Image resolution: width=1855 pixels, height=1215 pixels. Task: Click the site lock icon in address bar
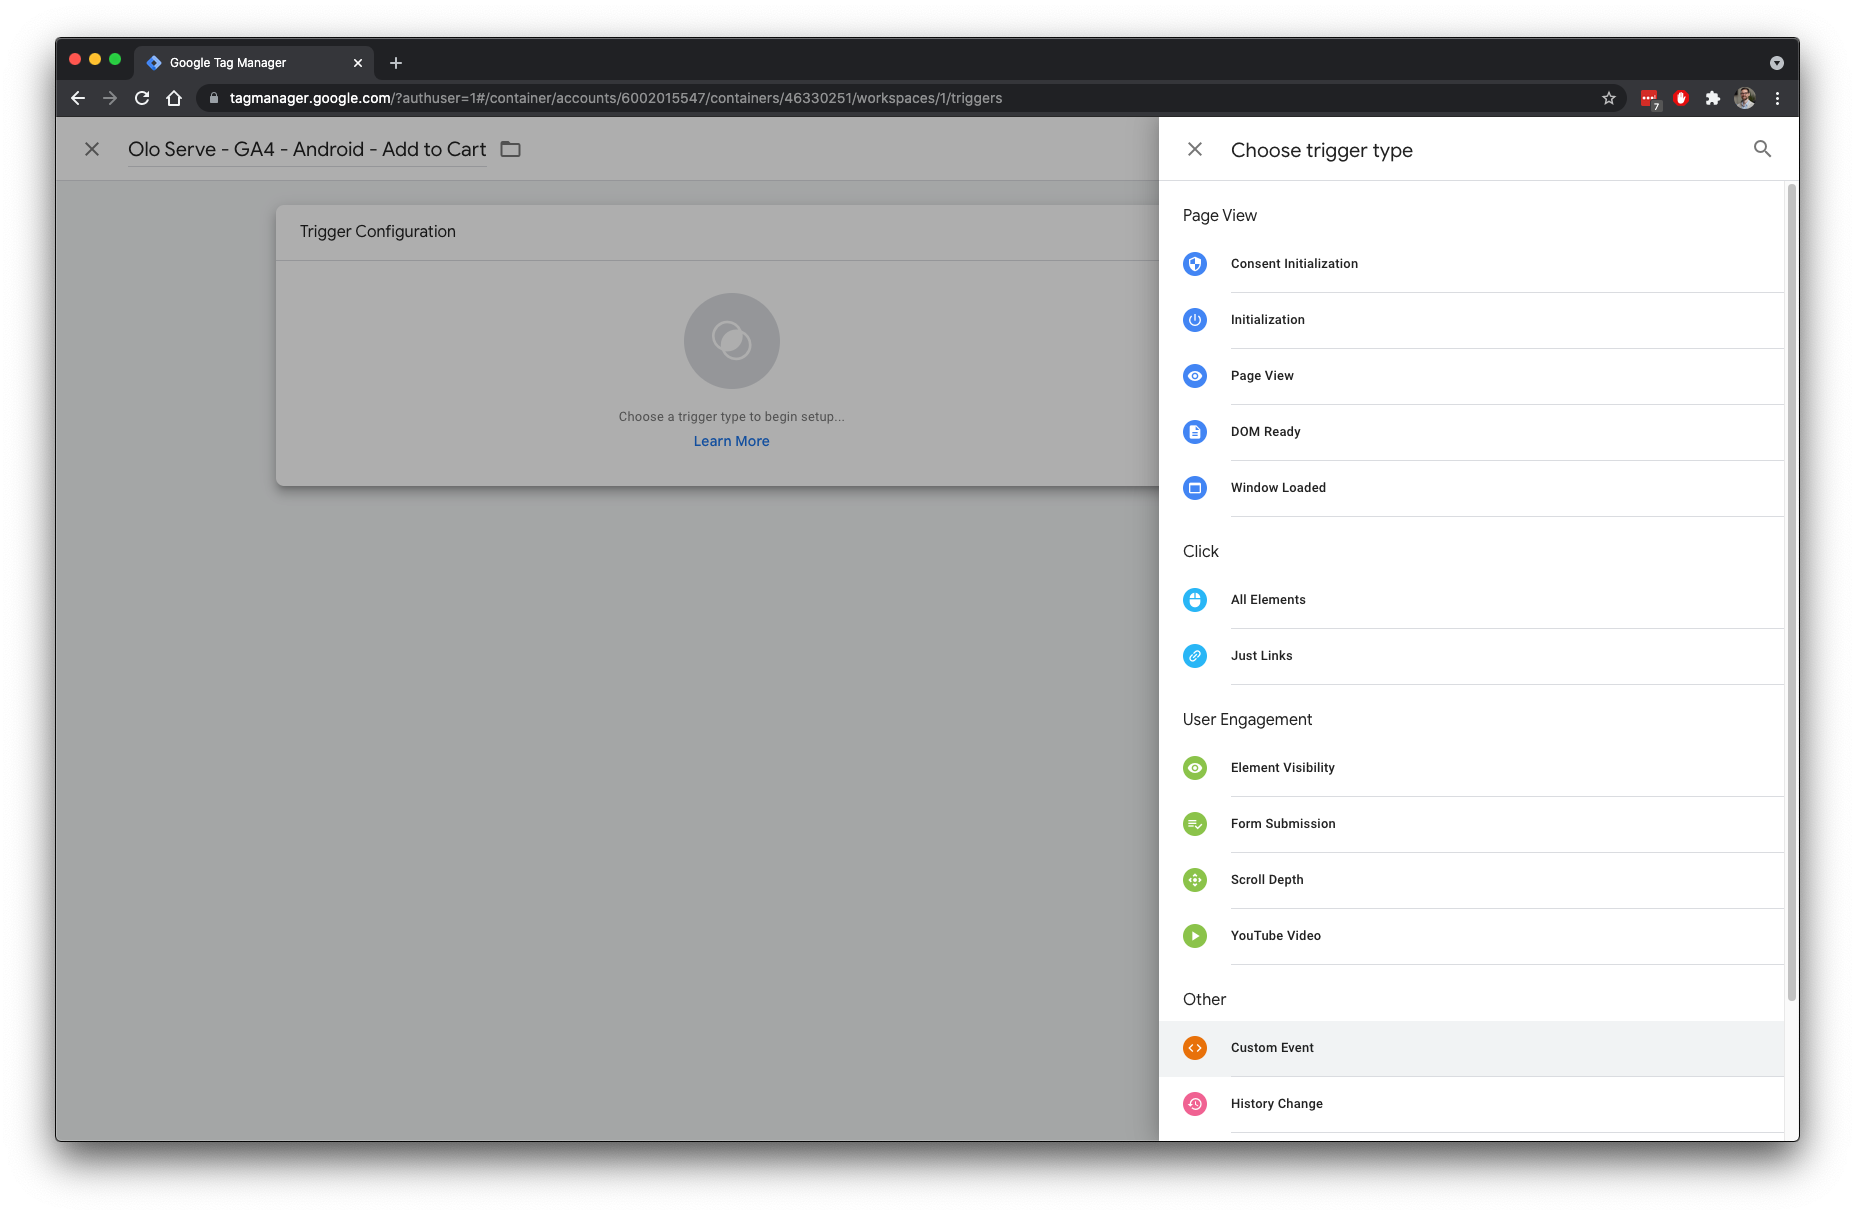(x=213, y=98)
